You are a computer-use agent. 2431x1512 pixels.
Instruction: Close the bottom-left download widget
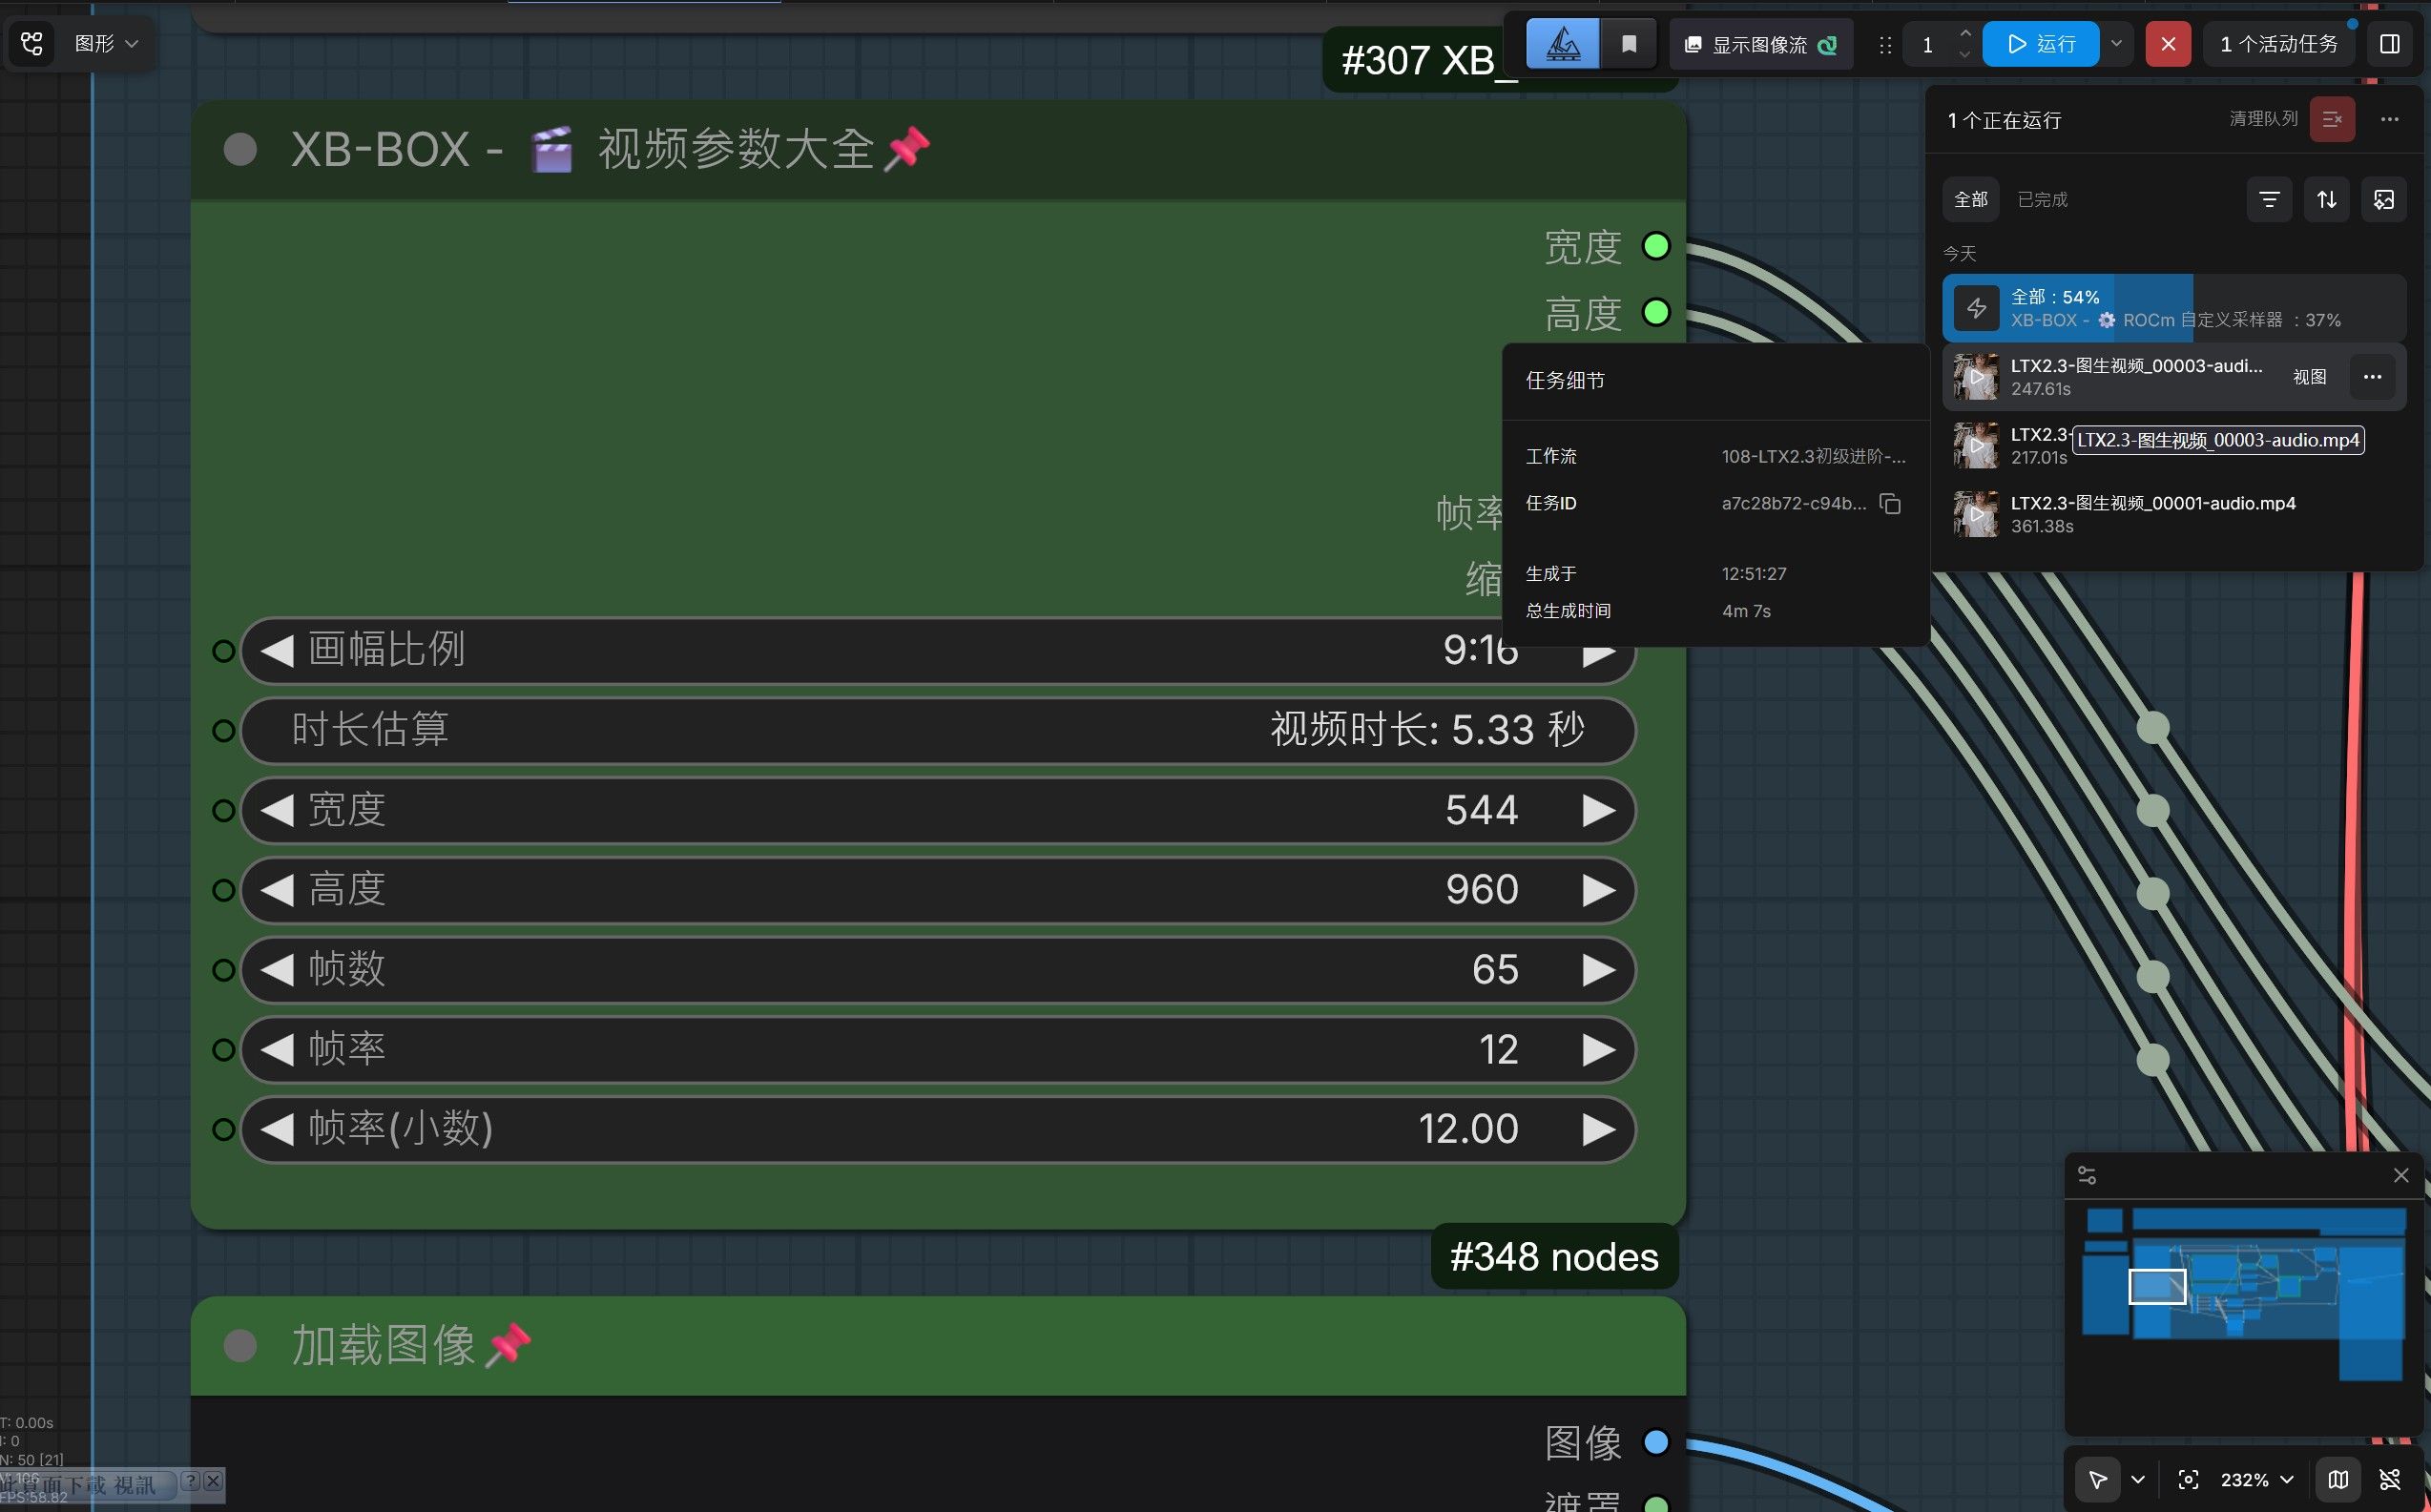pos(213,1481)
